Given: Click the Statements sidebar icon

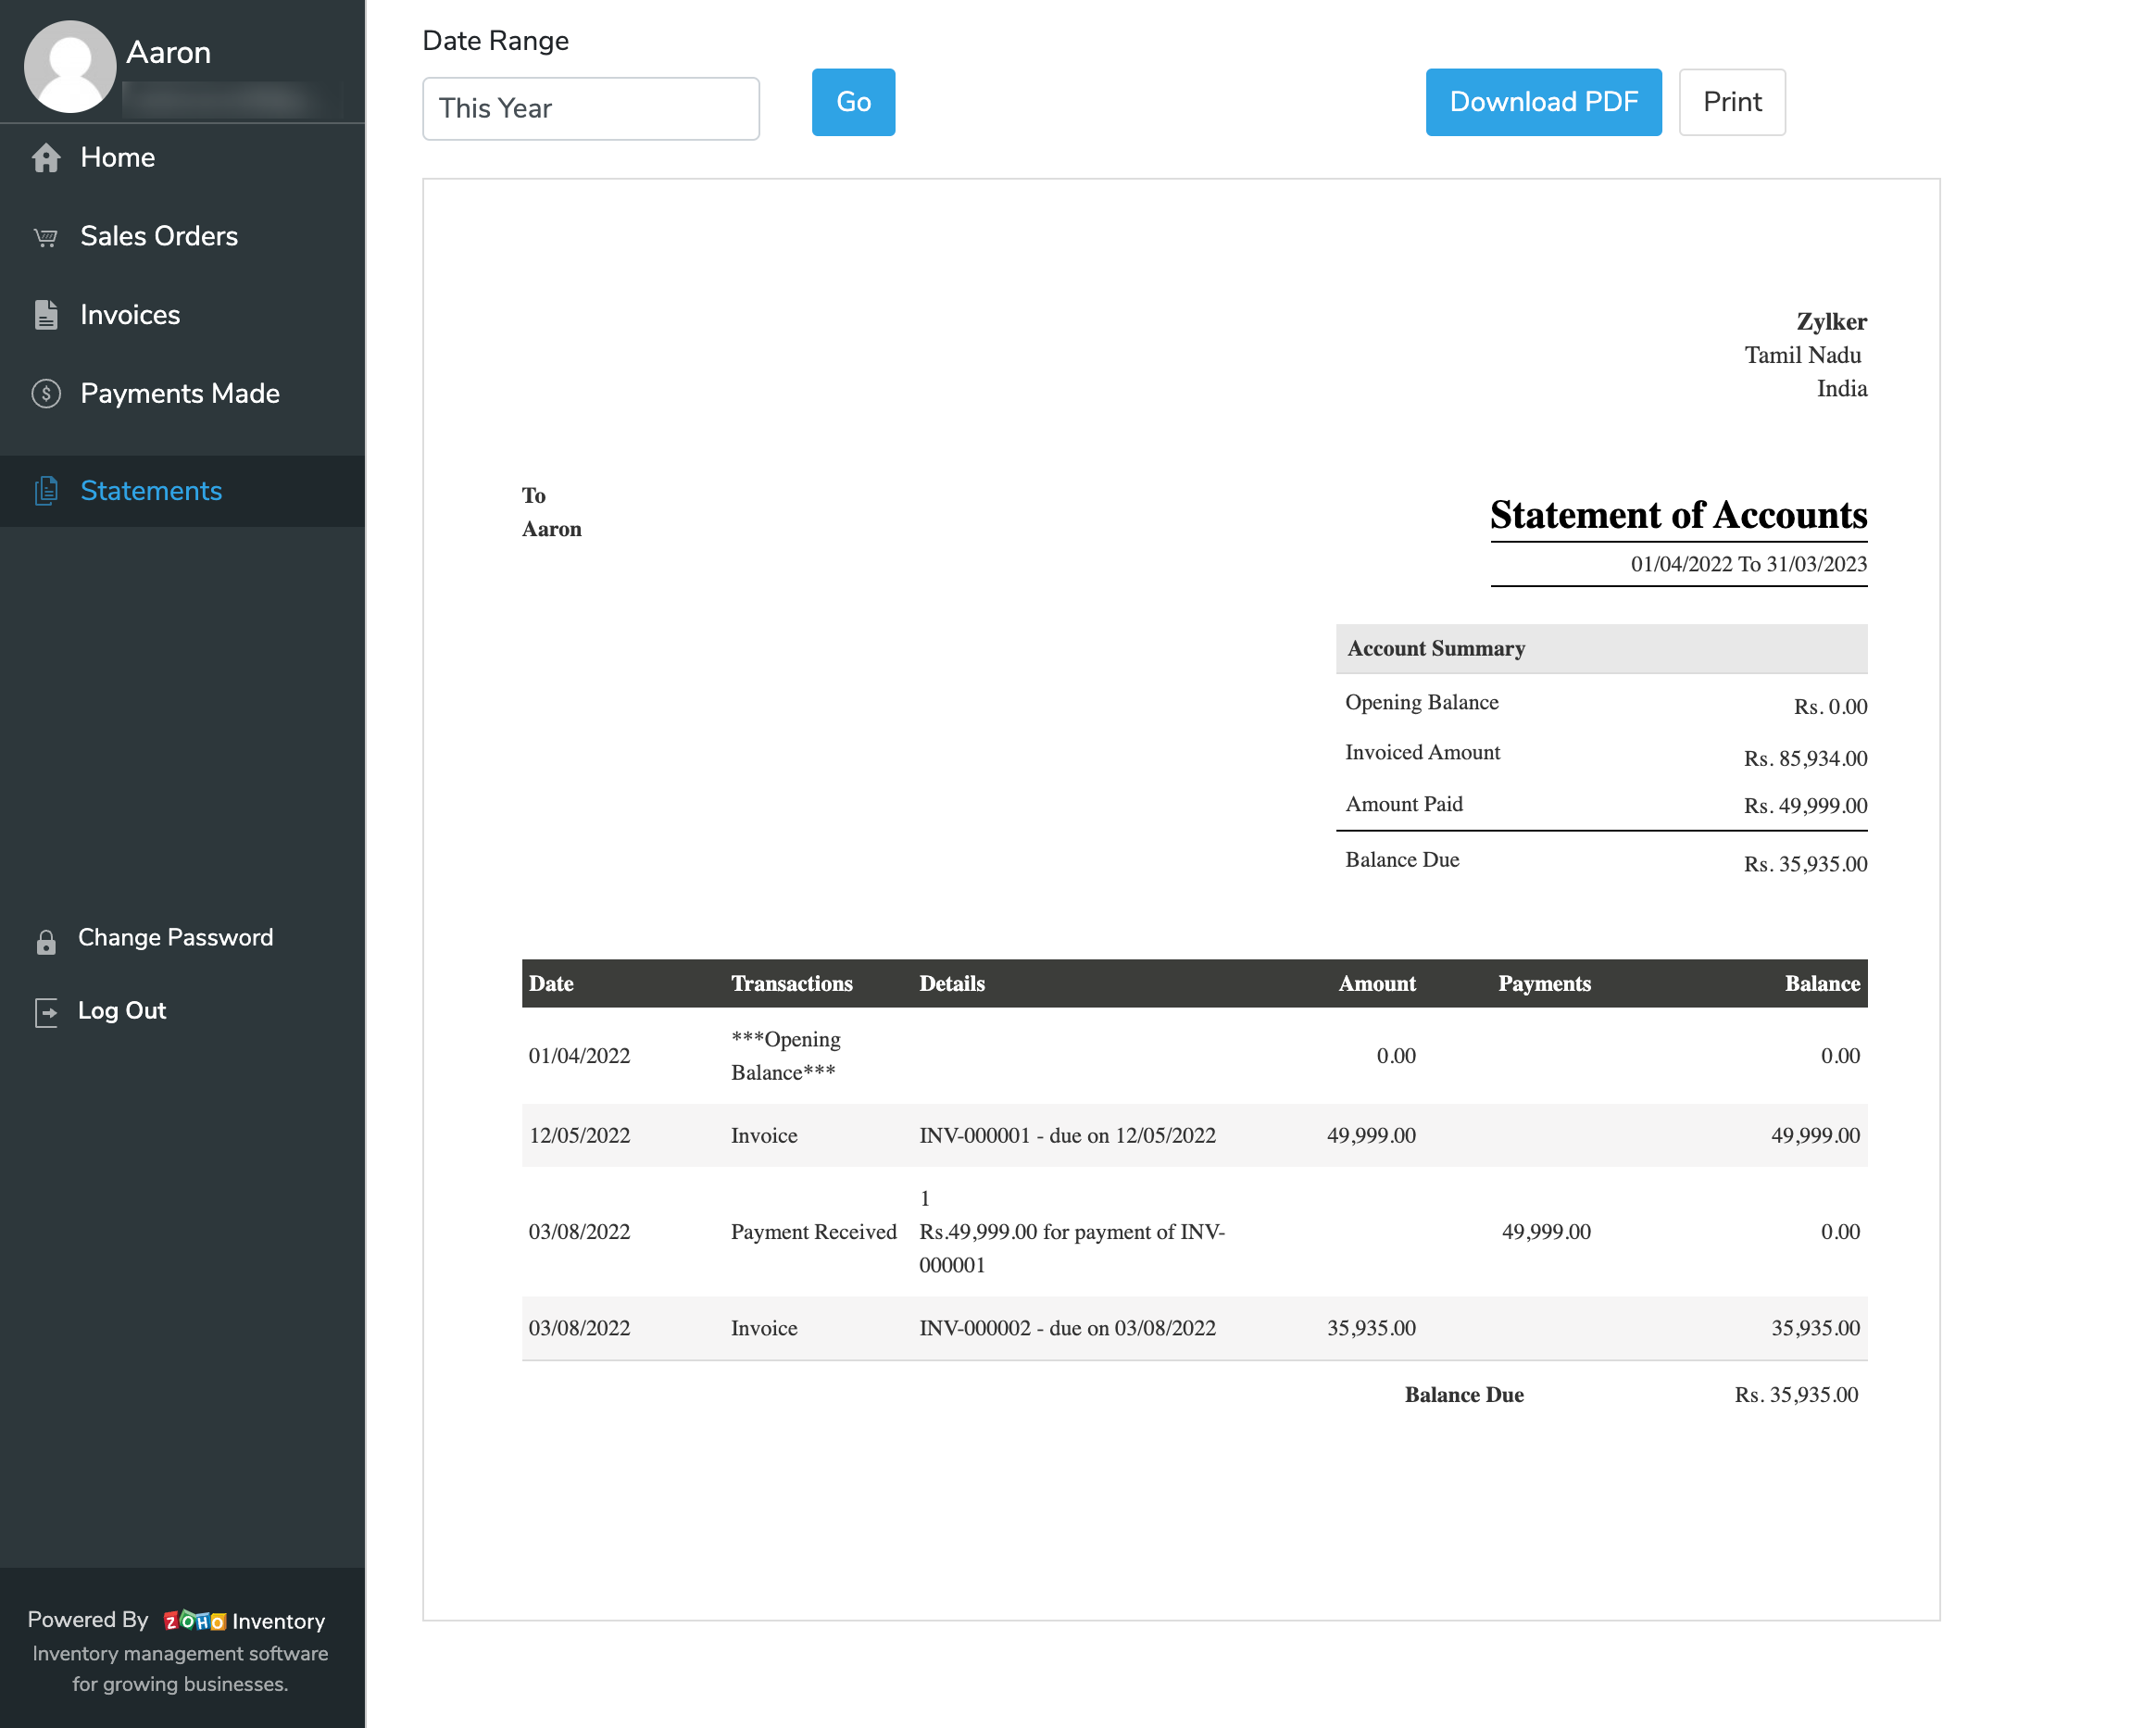Looking at the screenshot, I should [x=46, y=491].
